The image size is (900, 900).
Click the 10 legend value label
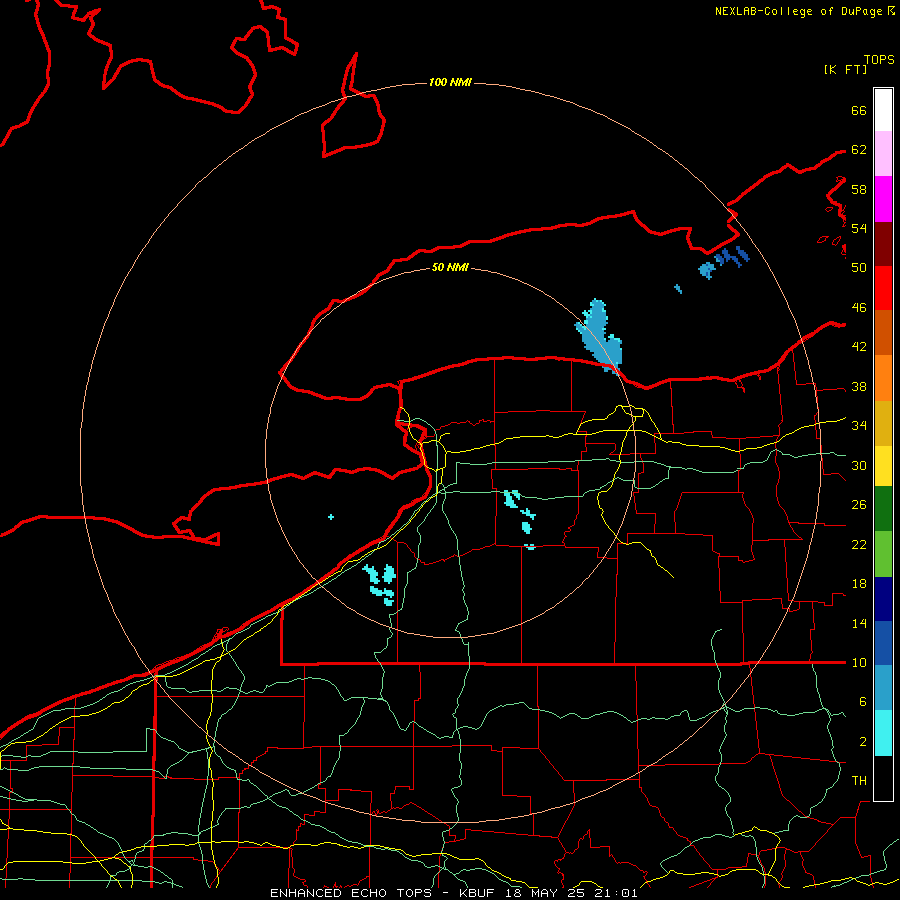[x=859, y=663]
